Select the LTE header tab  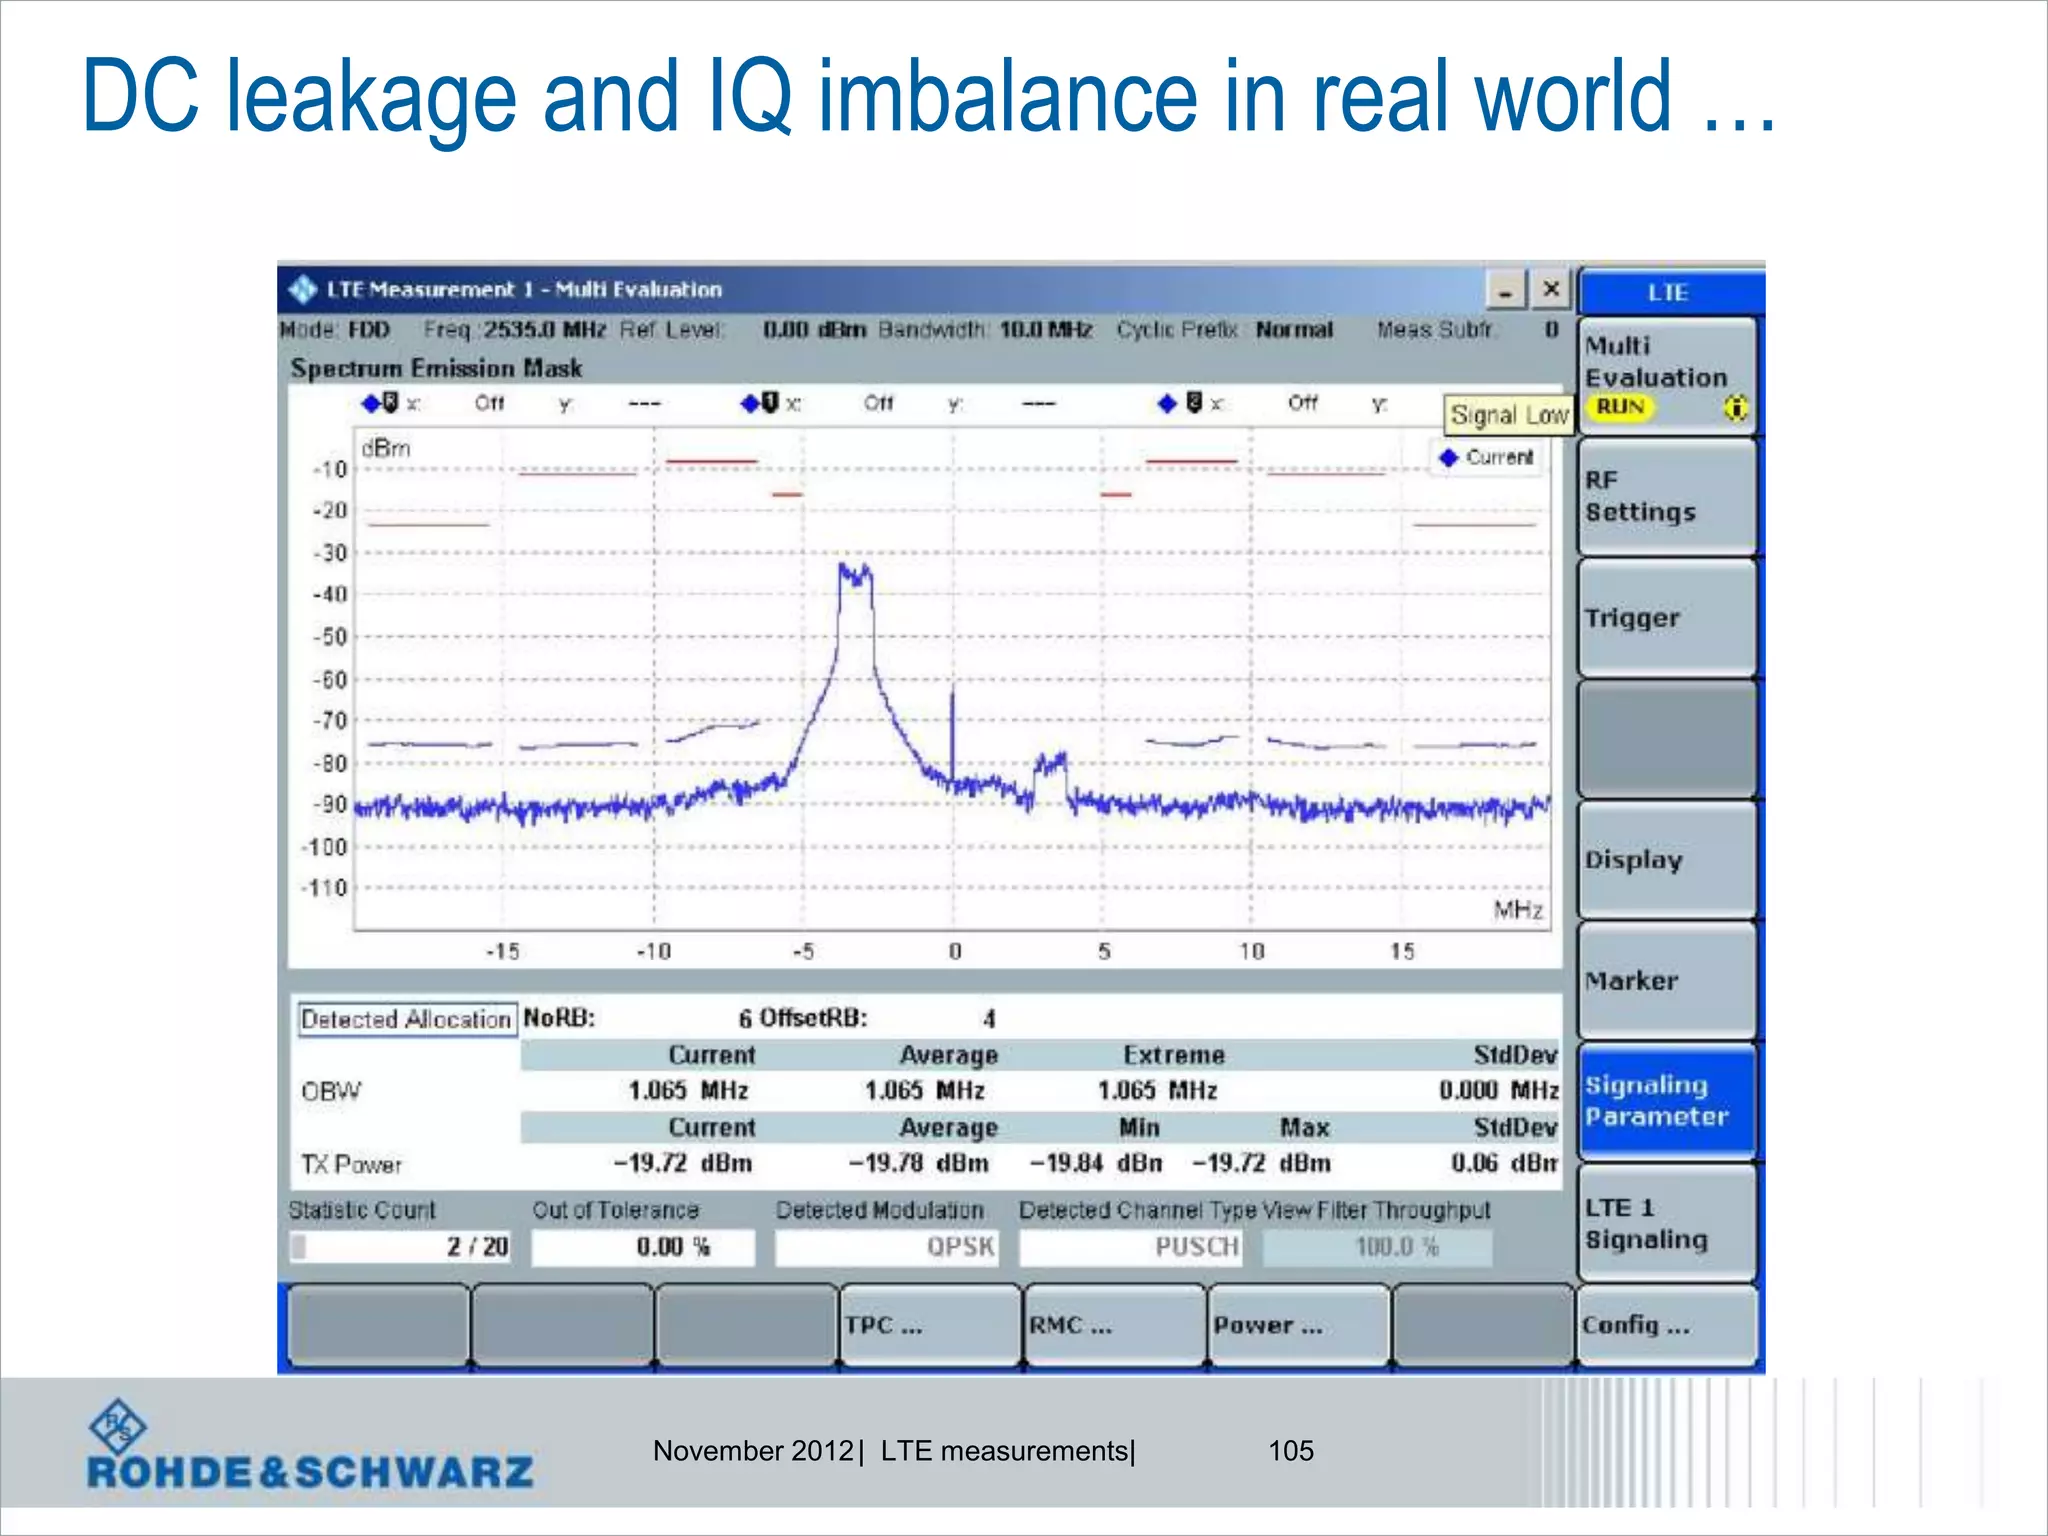1669,292
